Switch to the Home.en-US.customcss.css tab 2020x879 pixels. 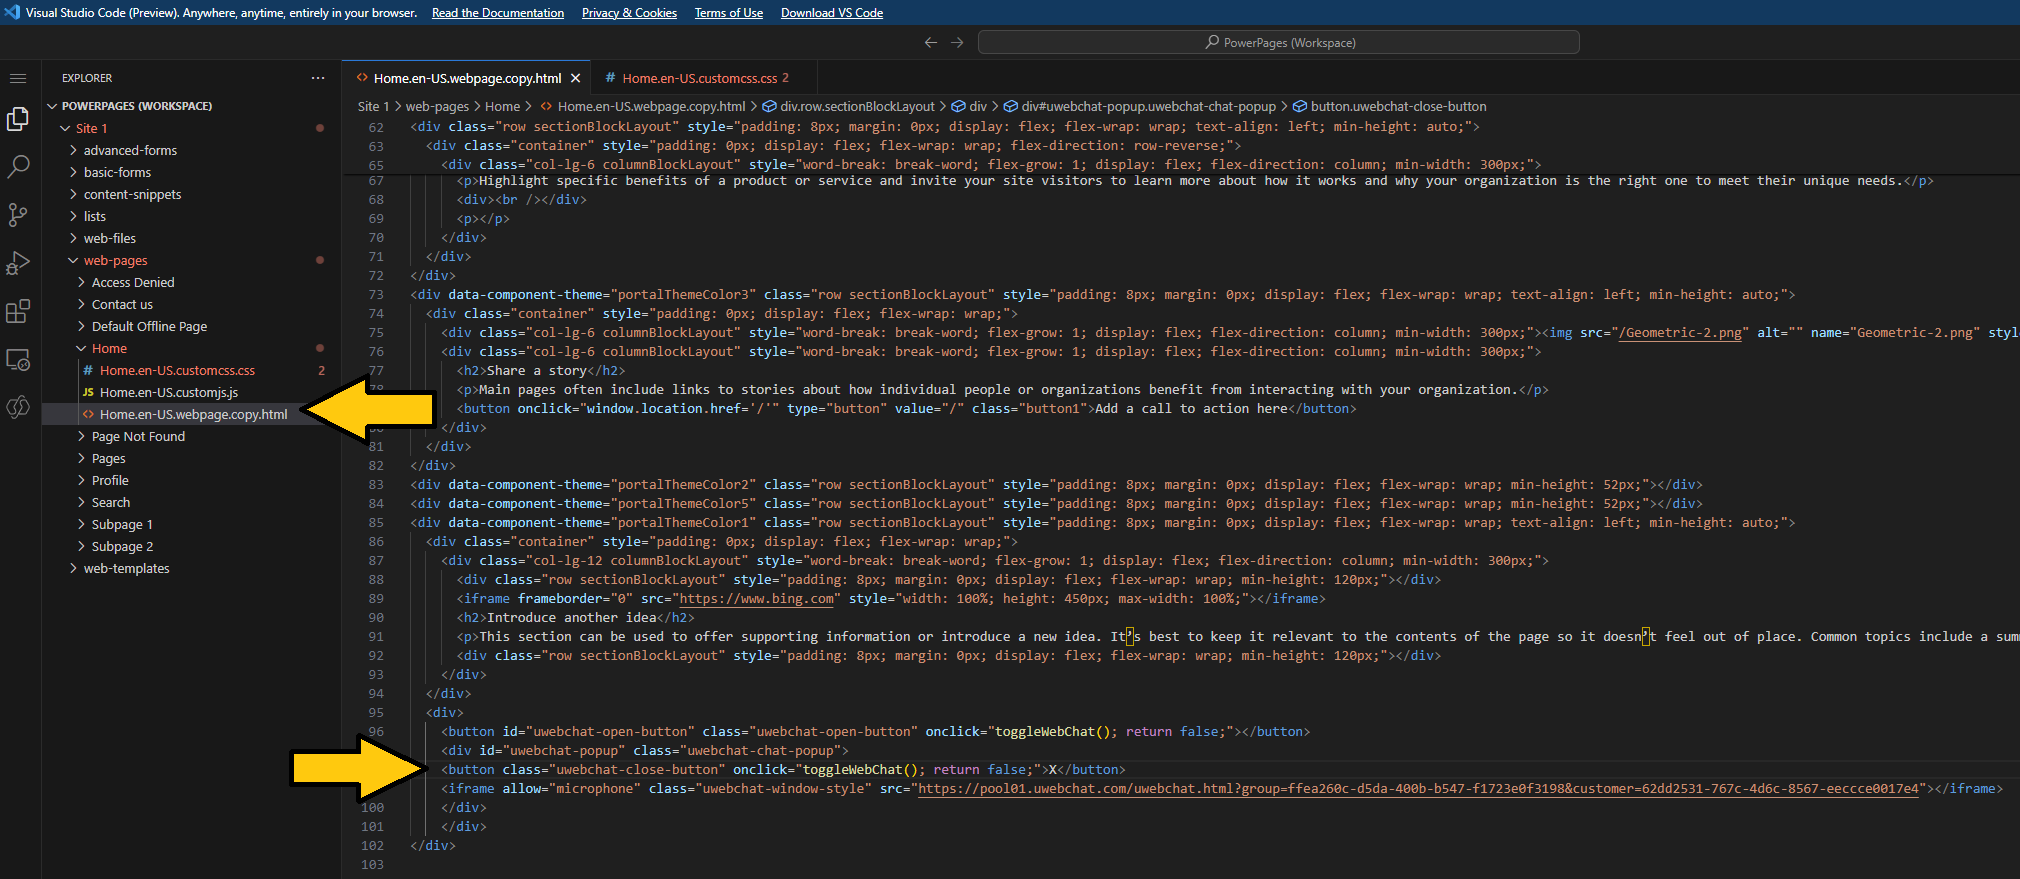click(x=699, y=78)
